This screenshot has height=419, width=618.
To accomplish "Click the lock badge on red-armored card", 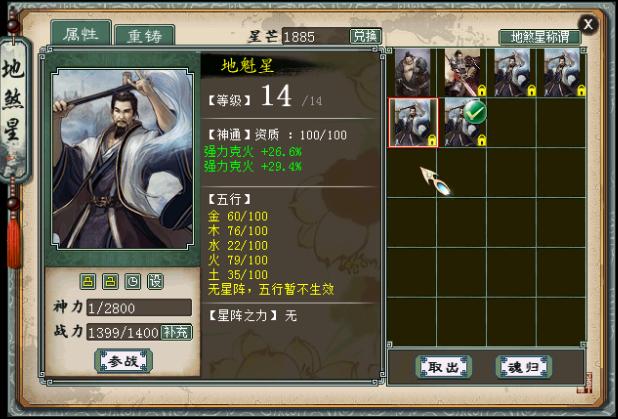I will pos(482,91).
